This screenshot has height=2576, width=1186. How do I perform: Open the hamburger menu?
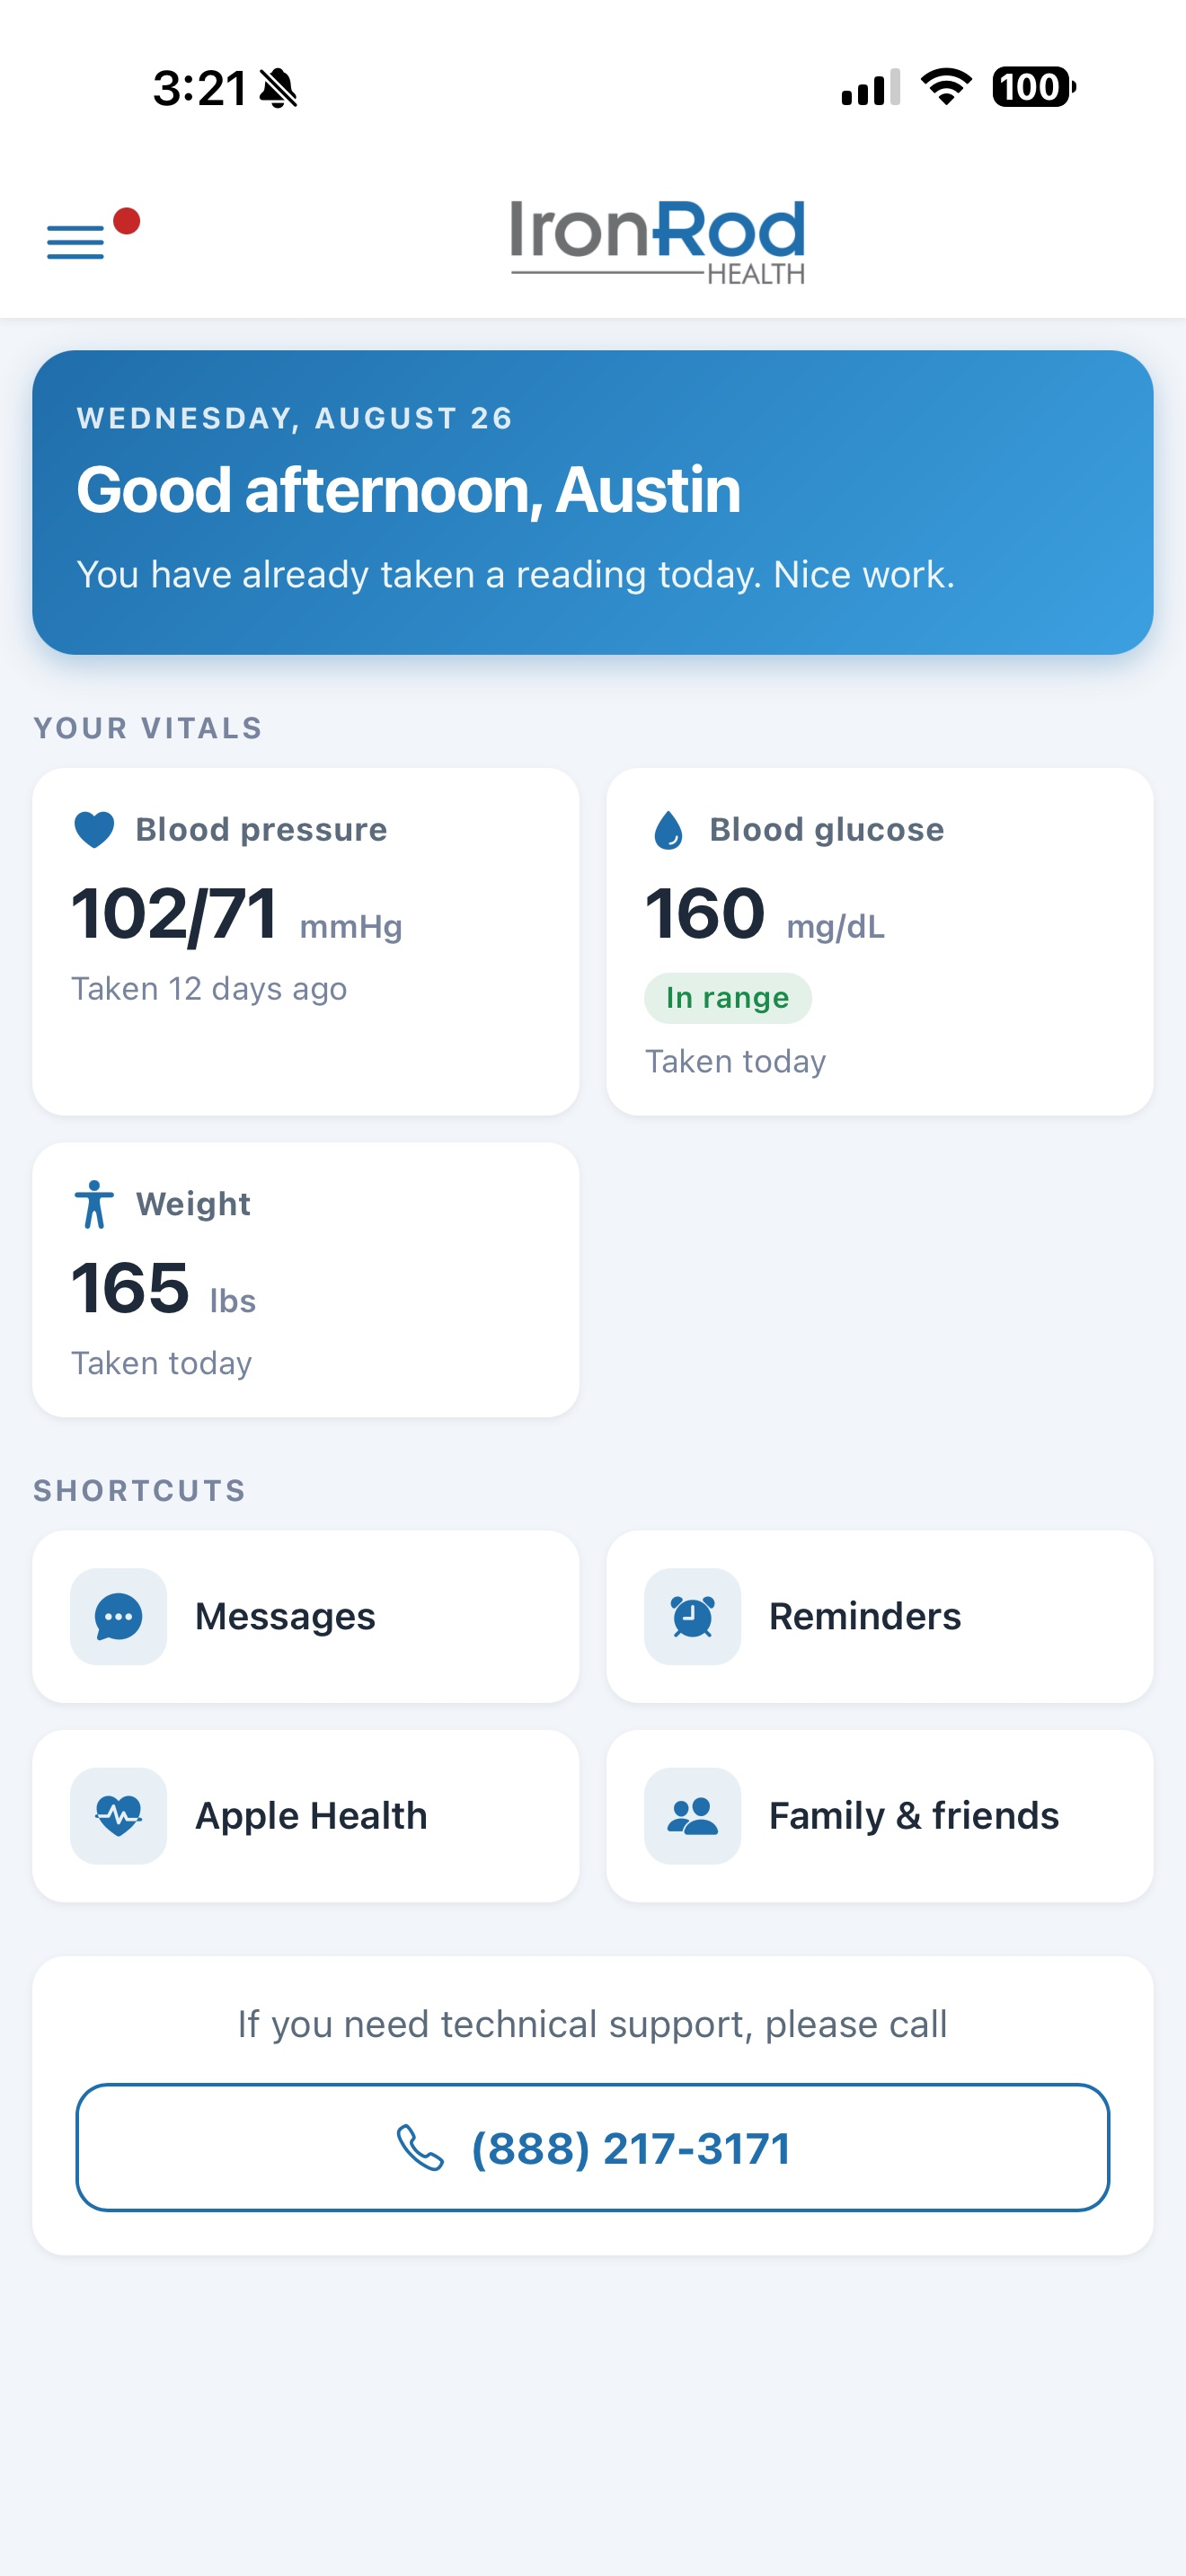[x=76, y=242]
